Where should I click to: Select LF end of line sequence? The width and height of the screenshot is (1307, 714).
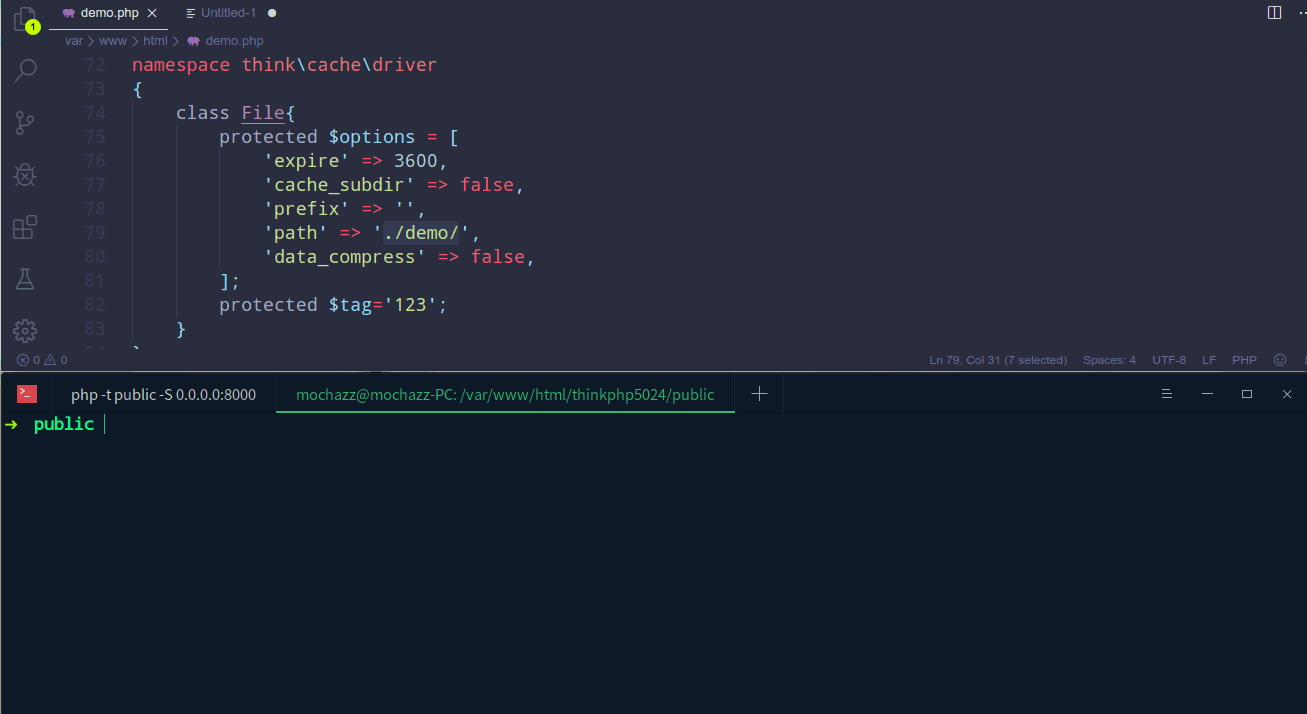(1209, 360)
